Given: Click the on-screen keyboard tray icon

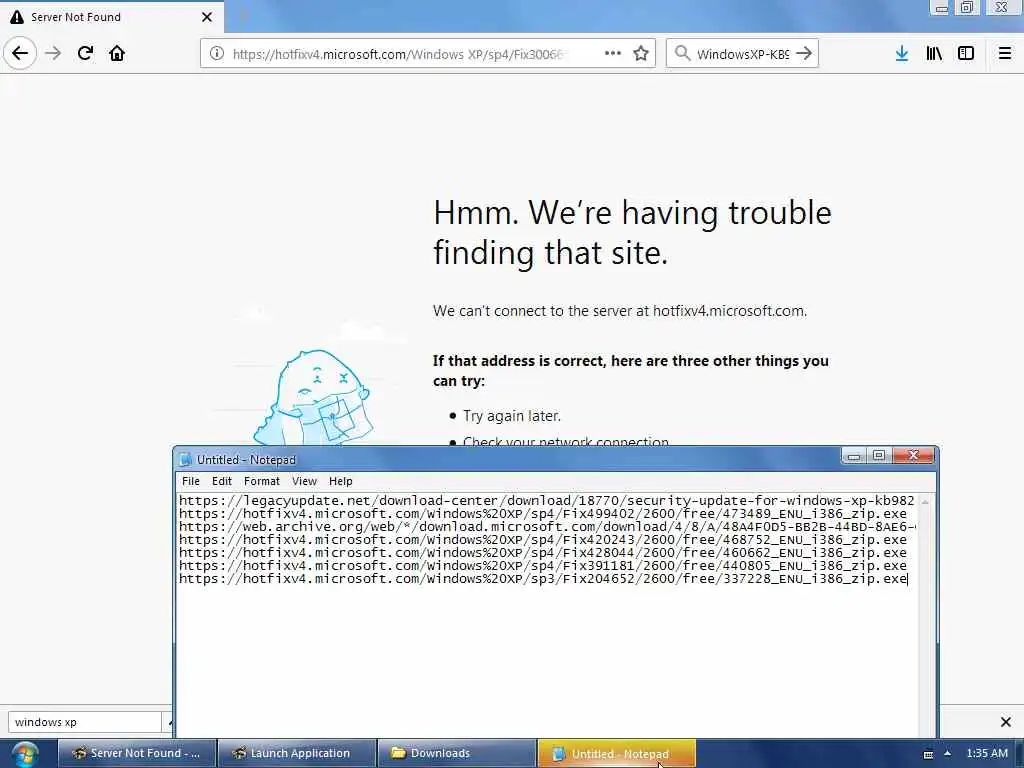Looking at the screenshot, I should (928, 754).
